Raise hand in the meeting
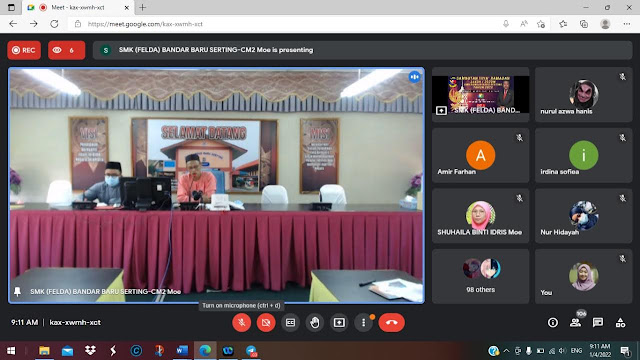Viewport: 640px width, 360px height. tap(315, 322)
